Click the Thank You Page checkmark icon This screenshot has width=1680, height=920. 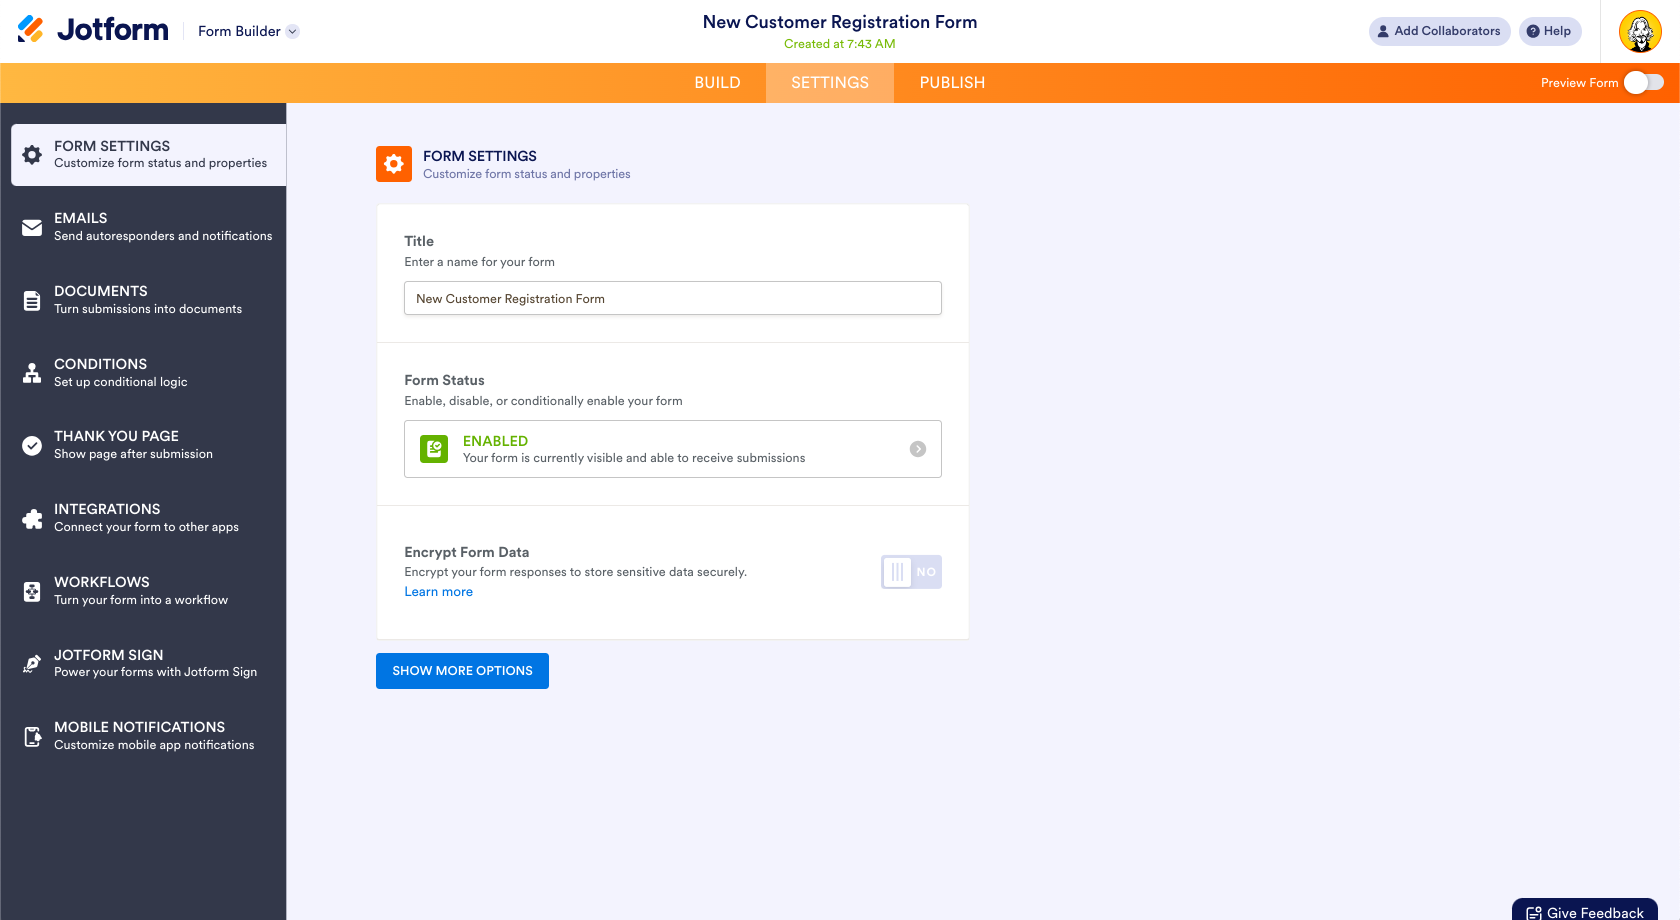click(x=32, y=445)
